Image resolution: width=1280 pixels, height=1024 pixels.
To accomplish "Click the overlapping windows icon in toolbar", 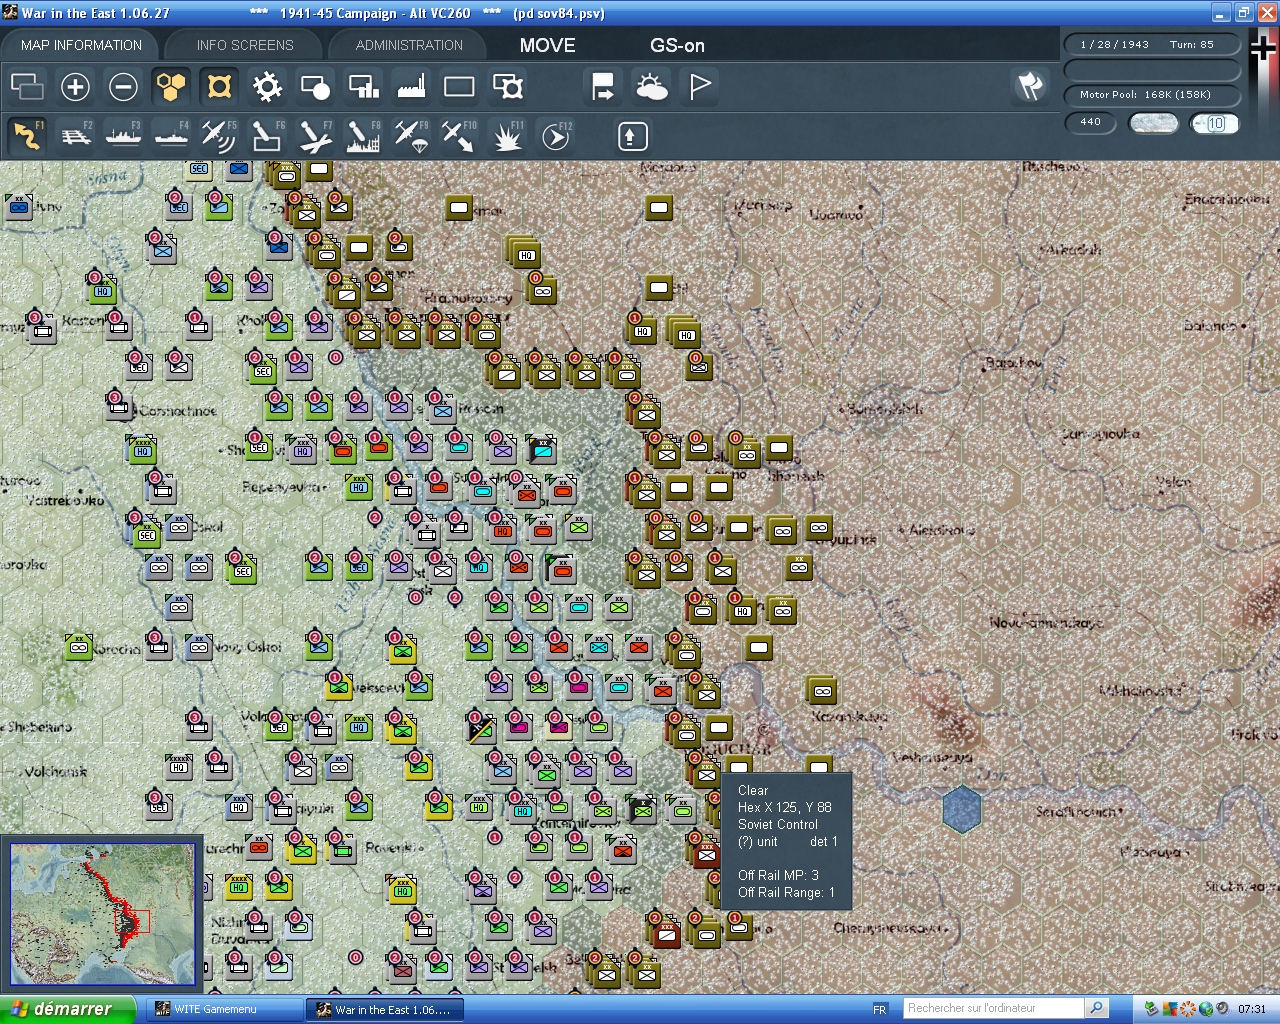I will point(27,87).
